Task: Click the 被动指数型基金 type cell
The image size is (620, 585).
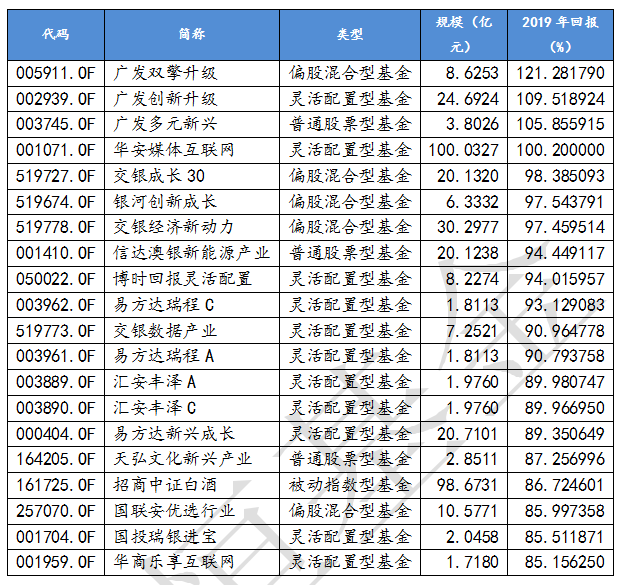Action: click(350, 485)
